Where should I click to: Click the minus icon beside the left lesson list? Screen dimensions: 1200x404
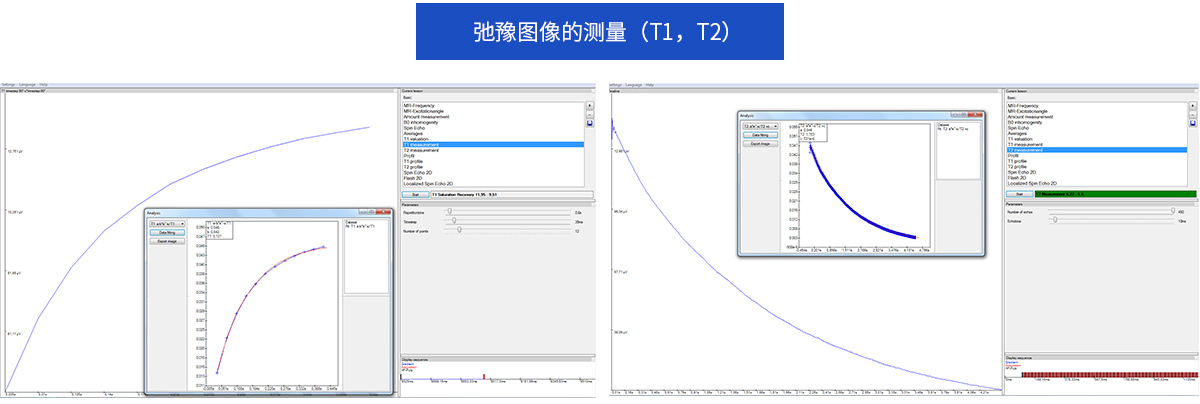tap(590, 114)
